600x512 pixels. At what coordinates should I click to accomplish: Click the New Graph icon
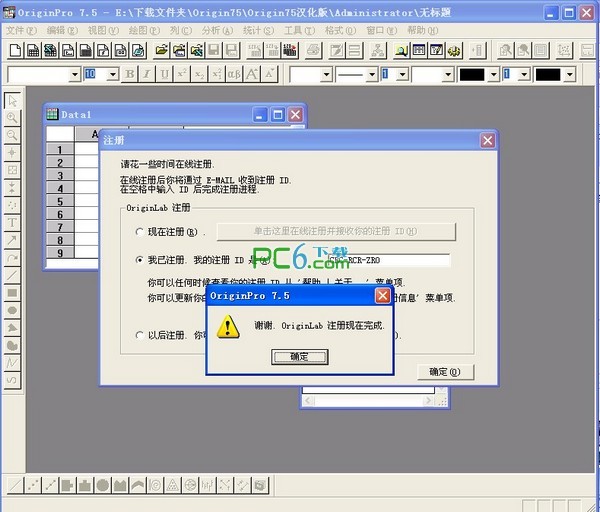(68, 51)
